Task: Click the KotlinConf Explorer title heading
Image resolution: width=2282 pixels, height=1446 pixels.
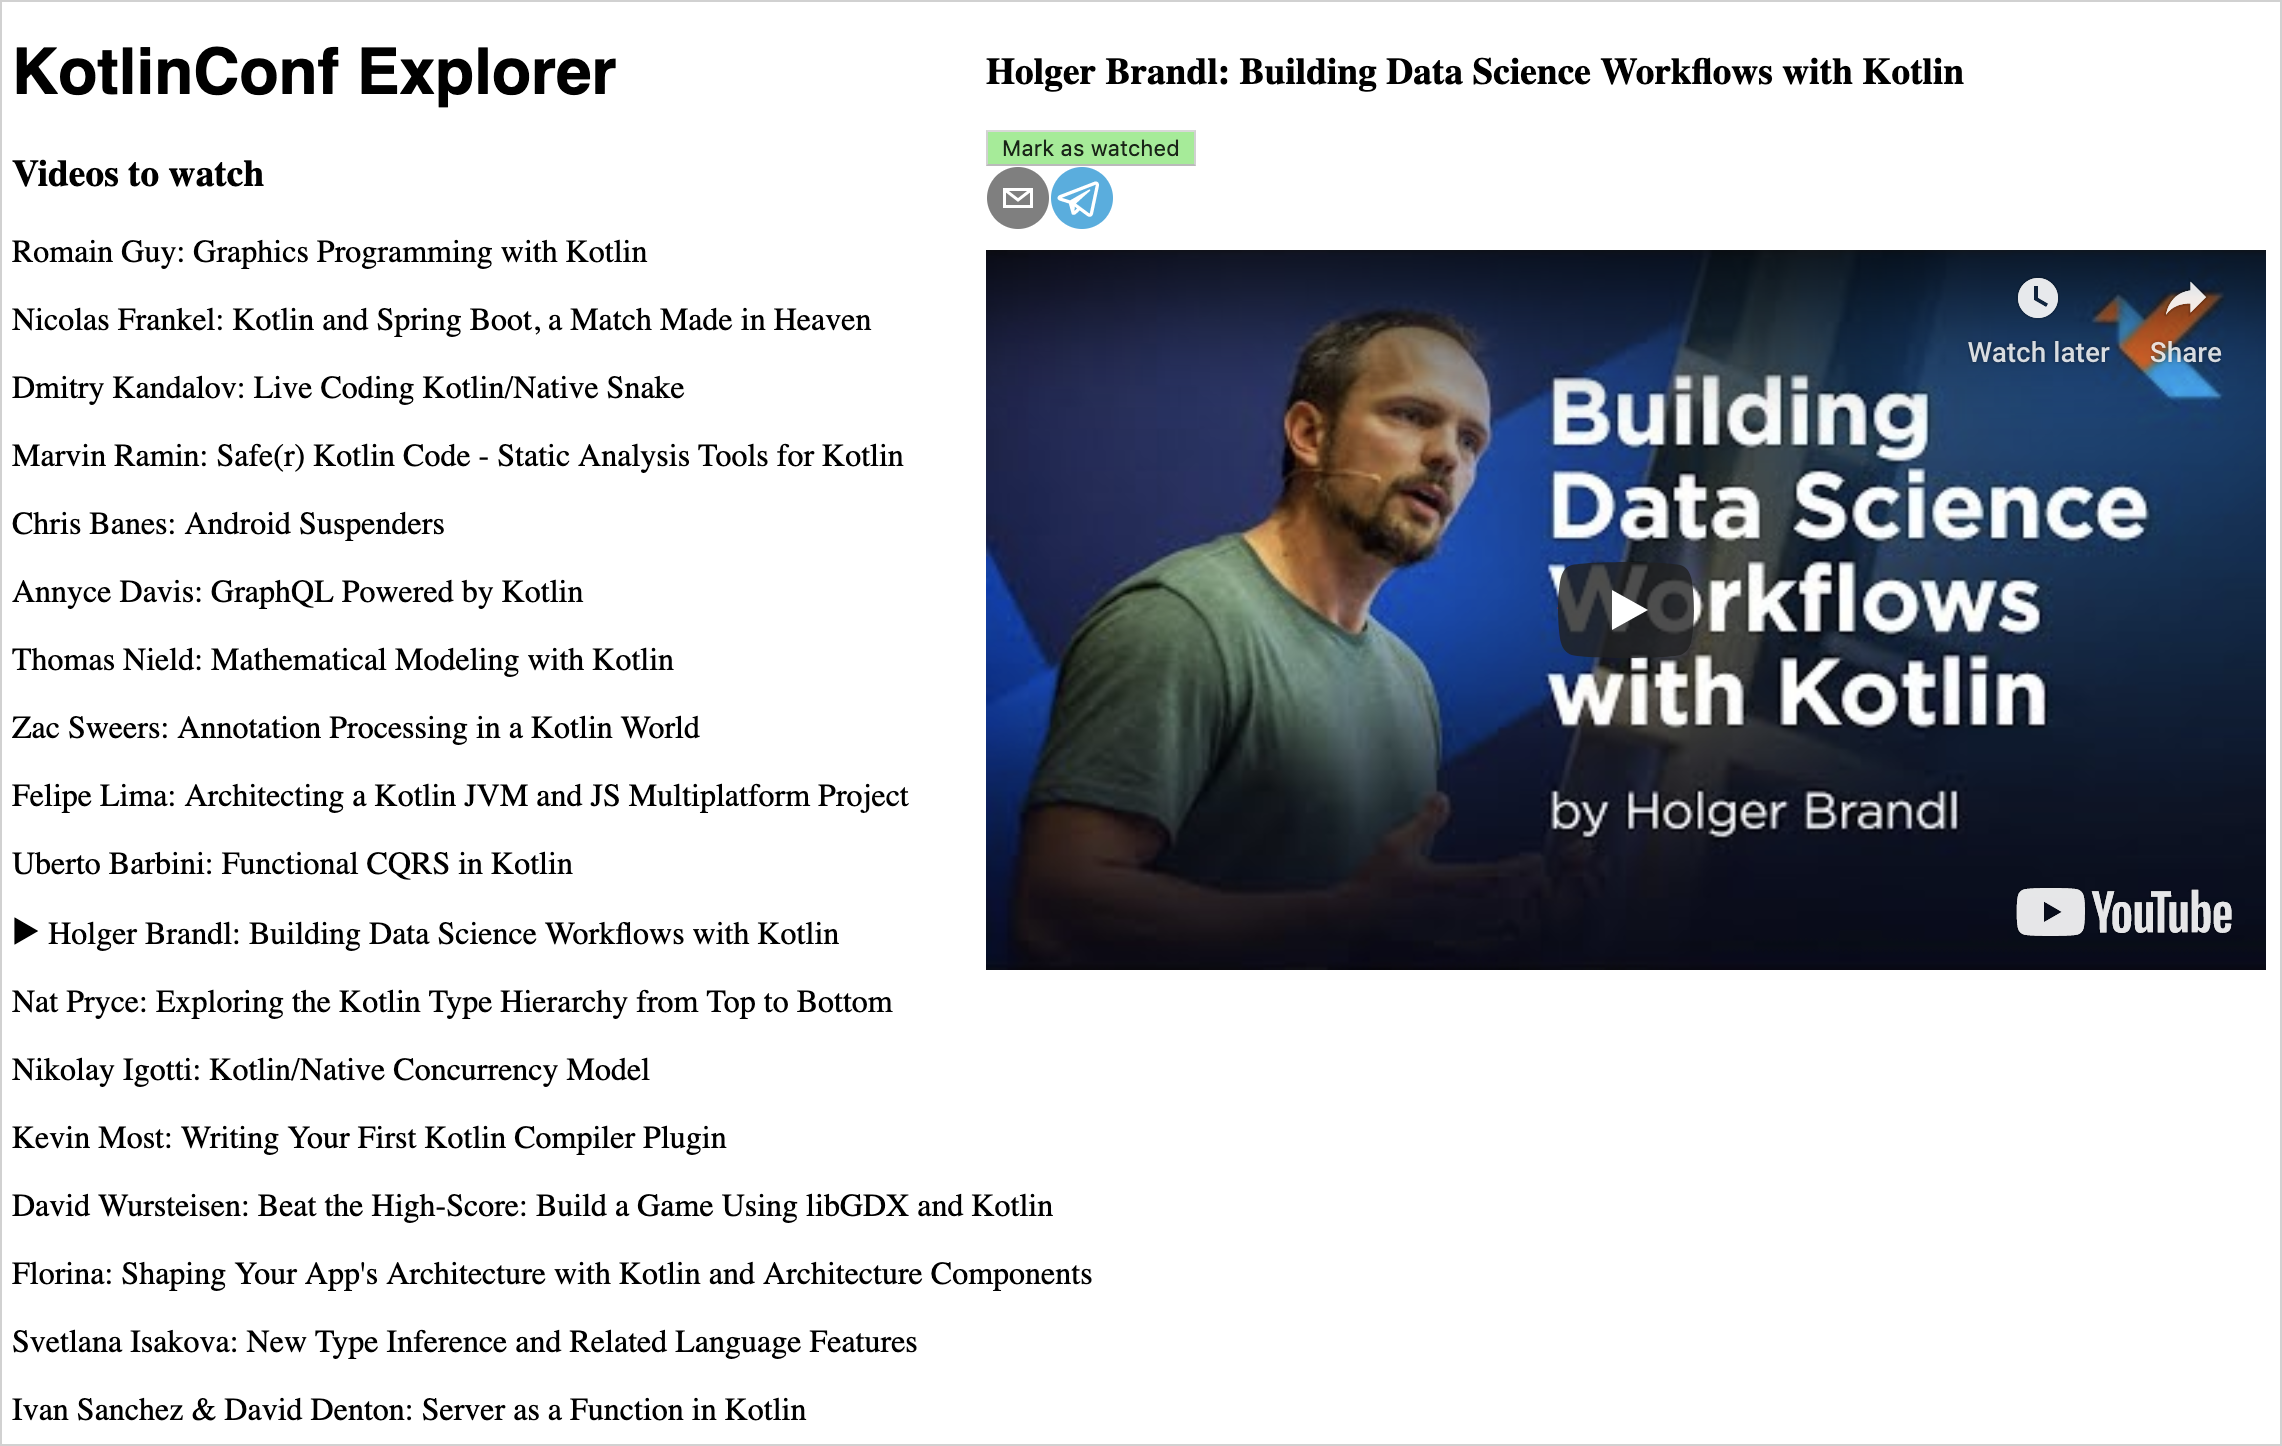Action: click(314, 72)
